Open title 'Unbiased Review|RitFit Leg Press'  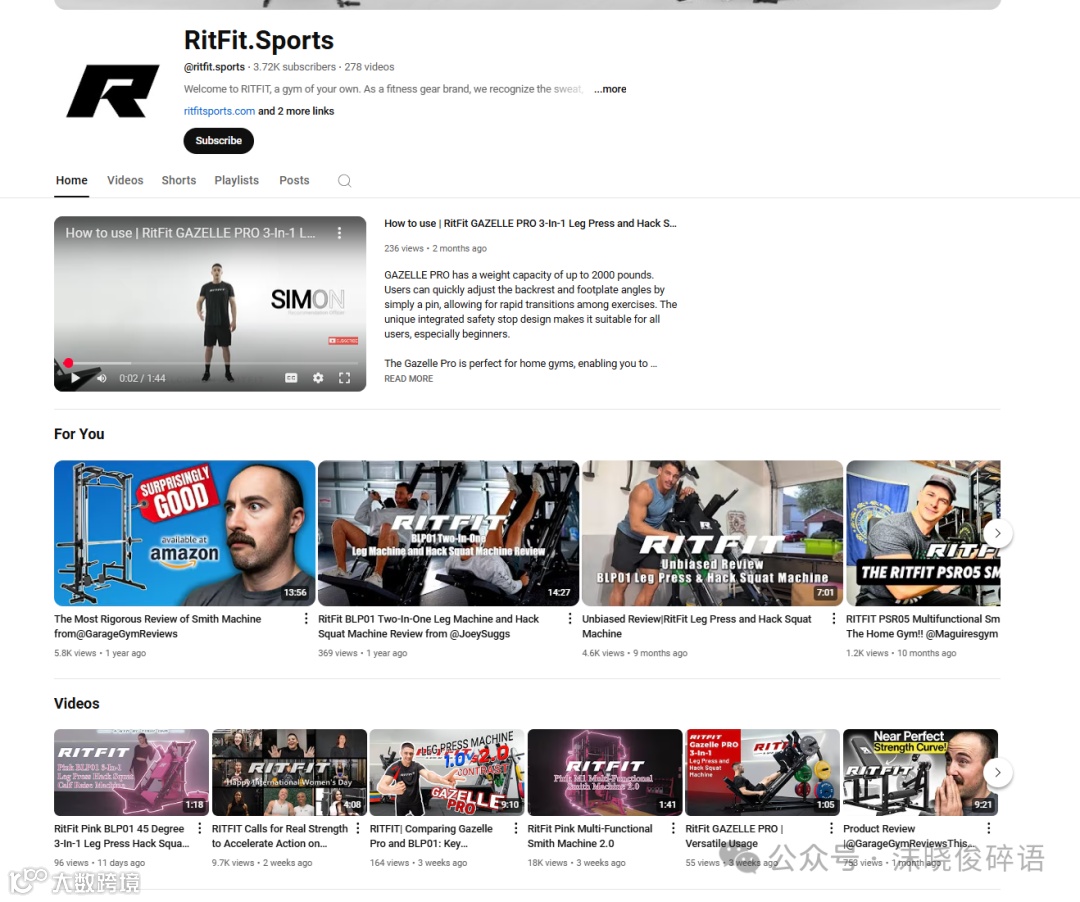(696, 626)
